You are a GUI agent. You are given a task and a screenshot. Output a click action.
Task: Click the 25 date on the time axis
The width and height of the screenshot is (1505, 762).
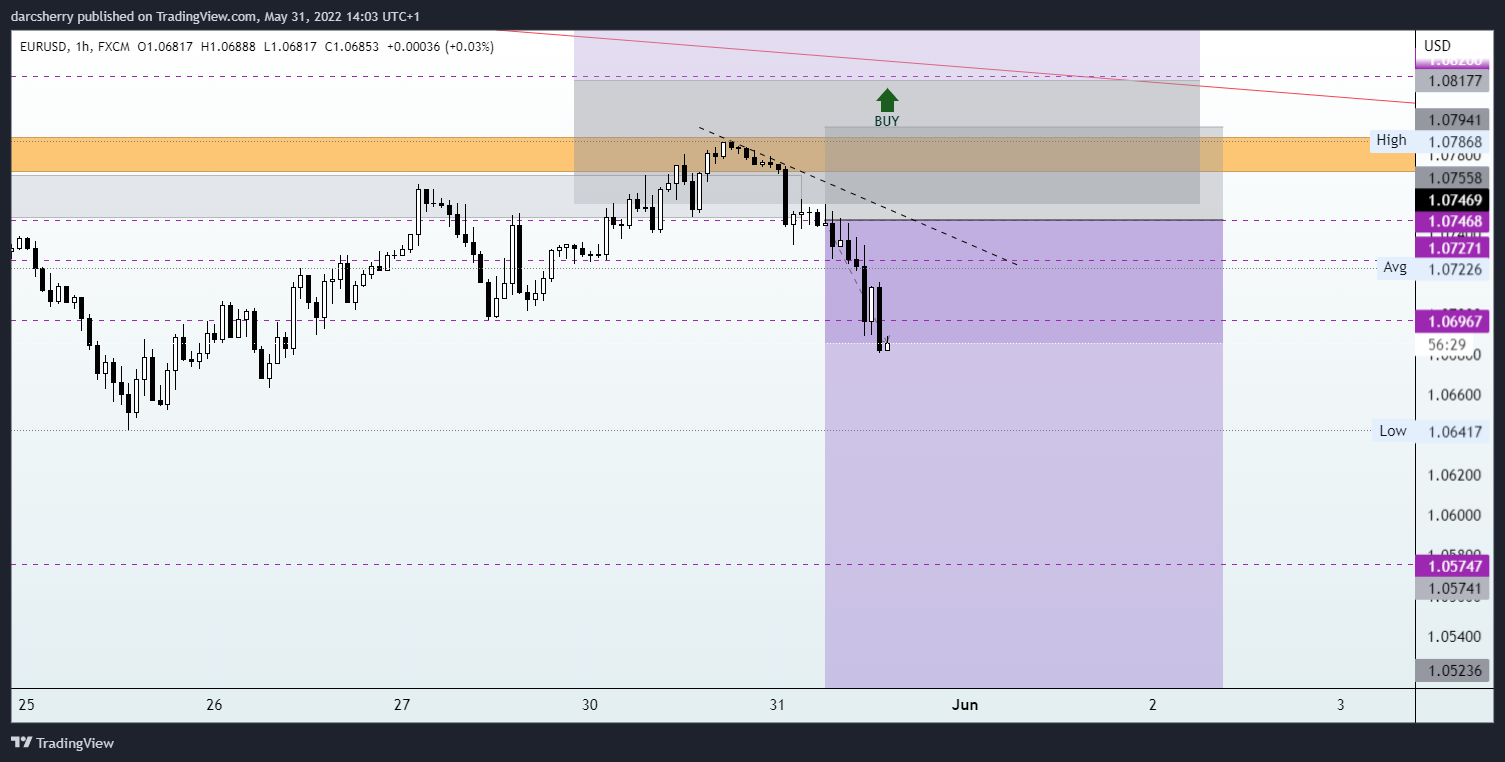pyautogui.click(x=26, y=705)
